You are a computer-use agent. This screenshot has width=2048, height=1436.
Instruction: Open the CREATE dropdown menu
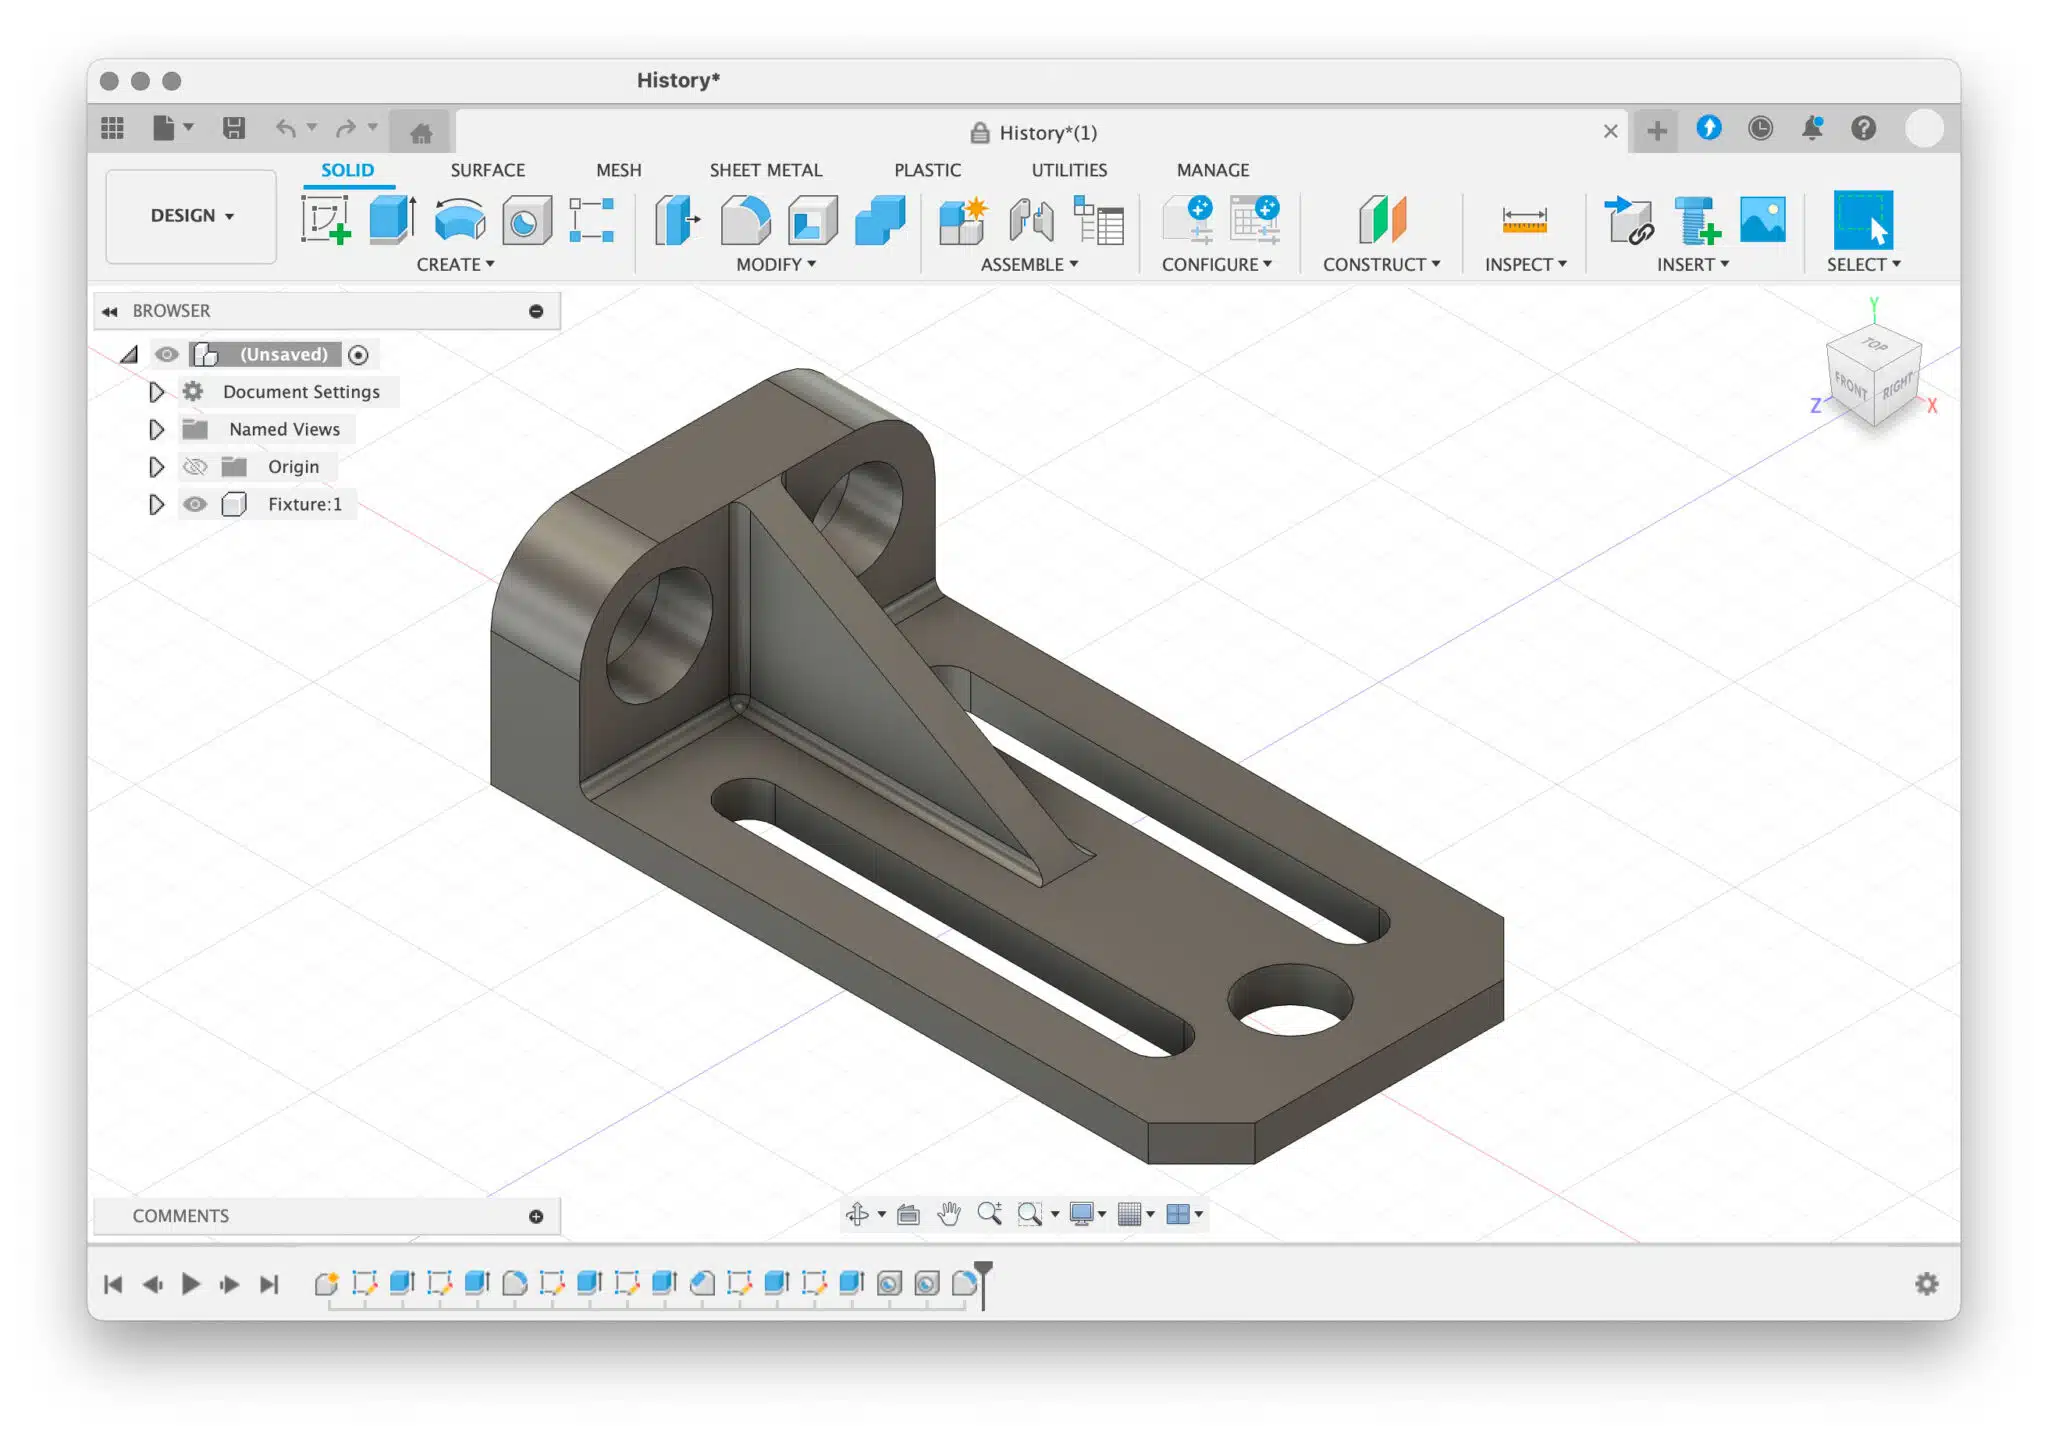coord(455,264)
